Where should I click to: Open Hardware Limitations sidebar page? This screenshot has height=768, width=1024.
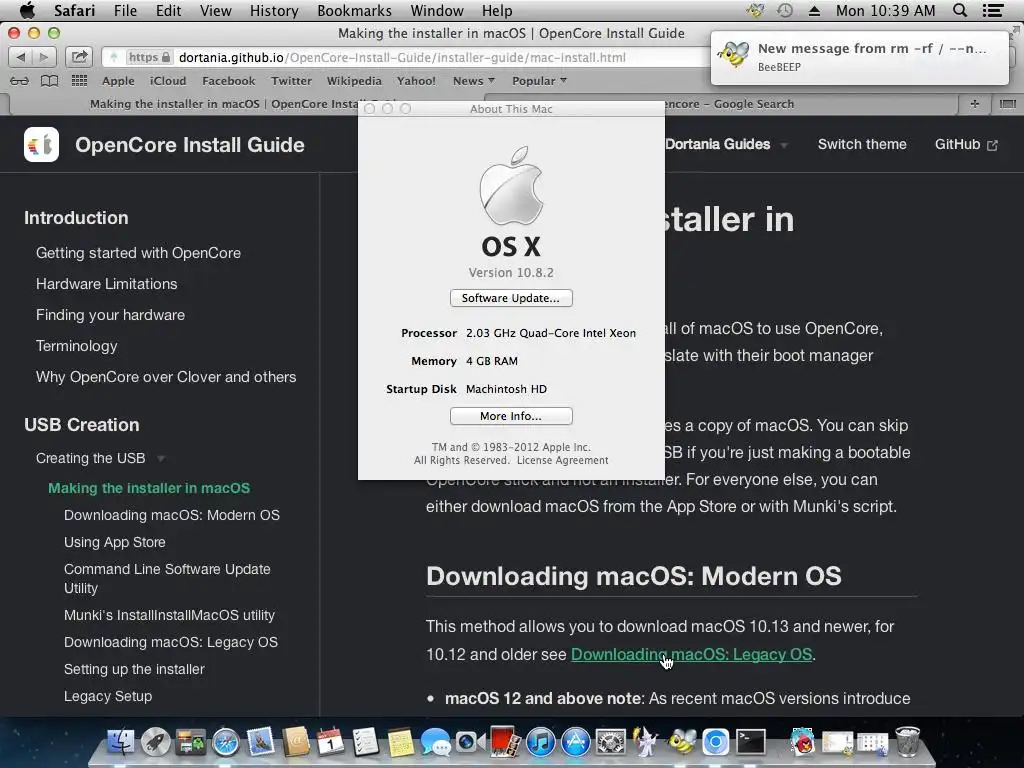click(x=106, y=284)
